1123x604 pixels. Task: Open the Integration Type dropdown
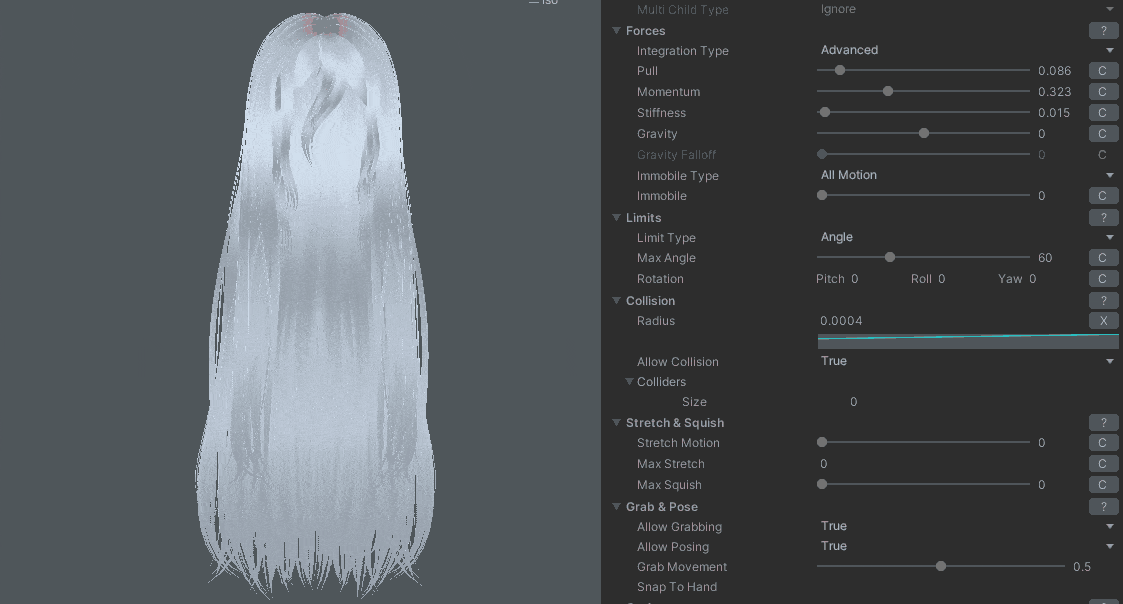(966, 50)
